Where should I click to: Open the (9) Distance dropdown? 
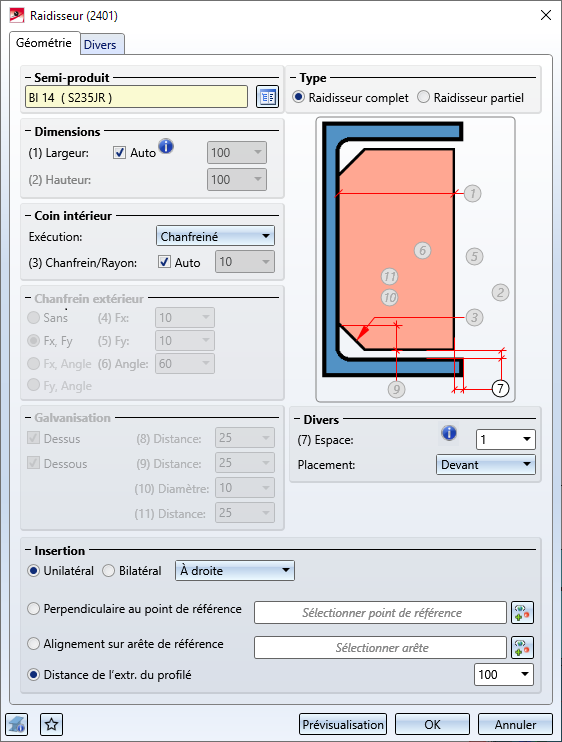245,463
